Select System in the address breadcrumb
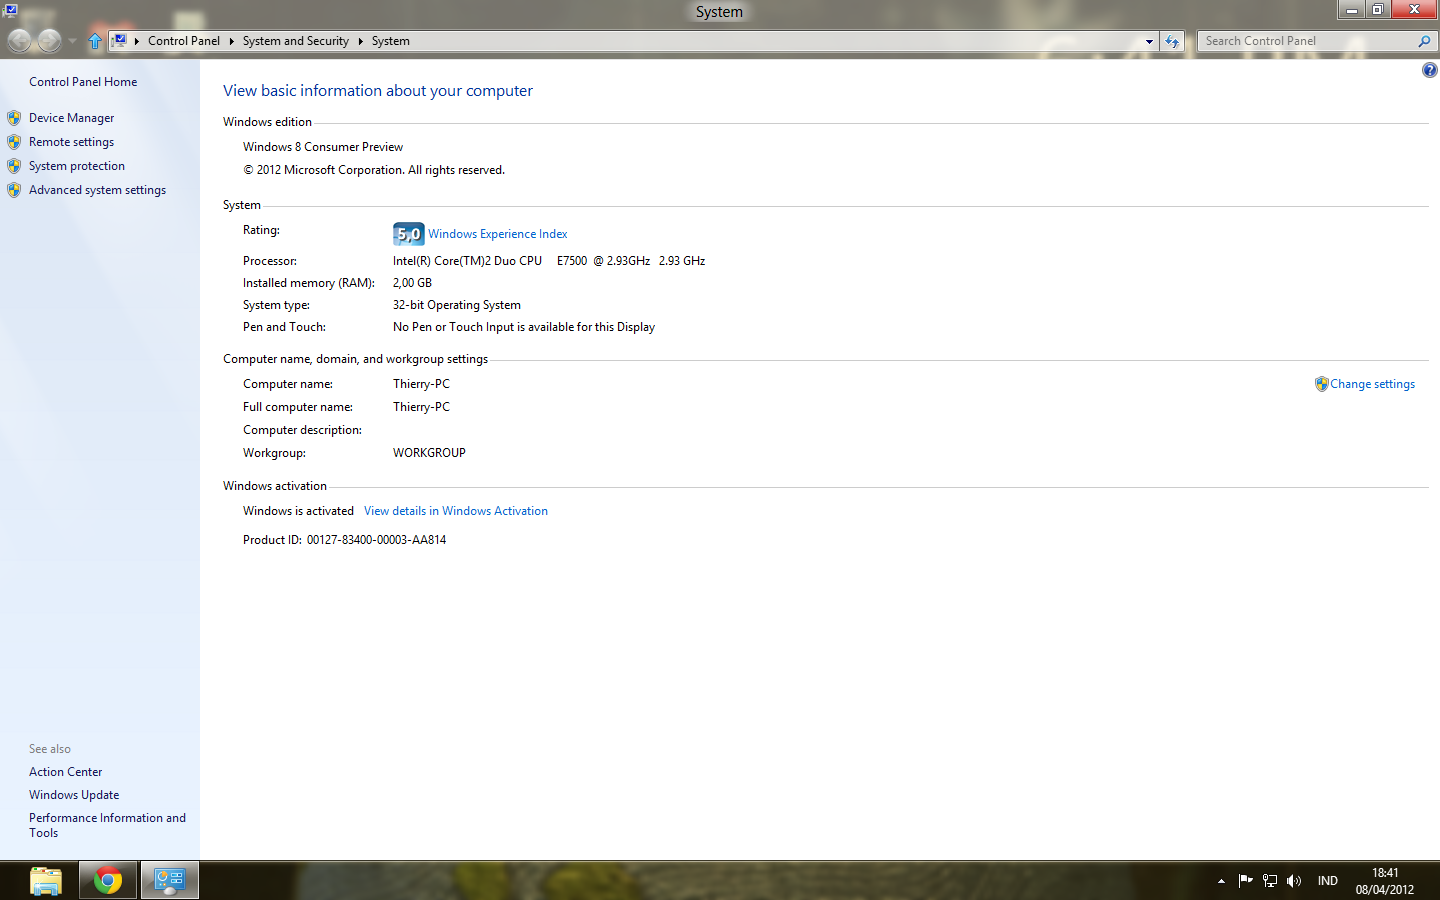Image resolution: width=1440 pixels, height=900 pixels. 391,41
